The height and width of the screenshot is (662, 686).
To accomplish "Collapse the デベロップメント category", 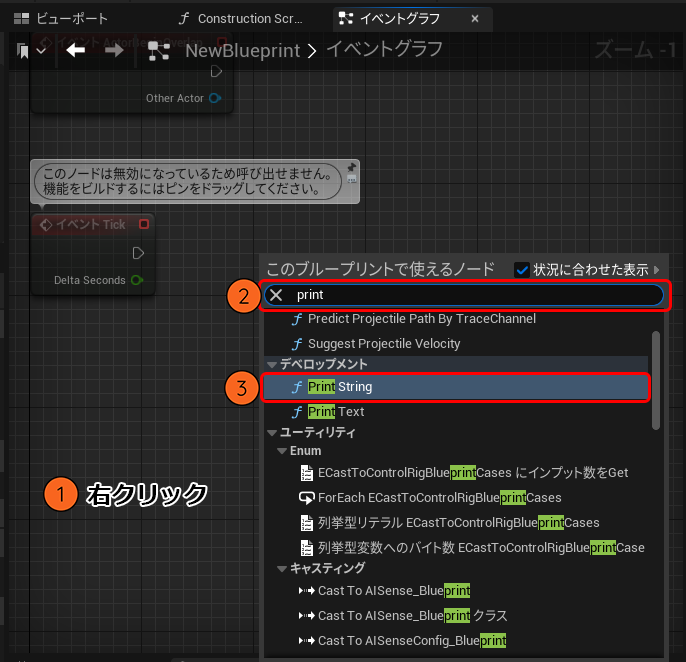I will point(271,364).
